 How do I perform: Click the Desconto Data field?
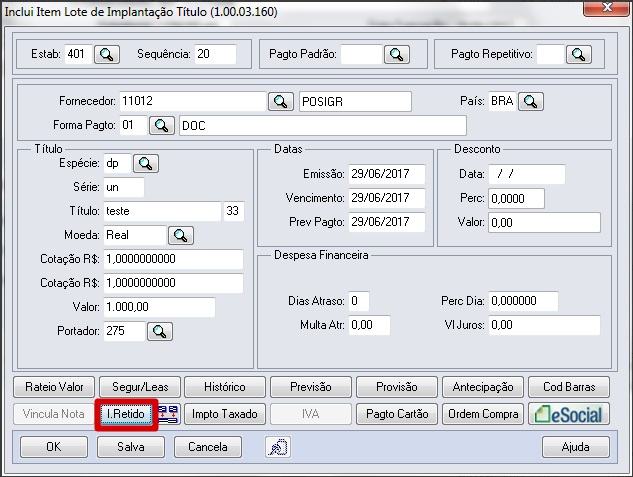527,174
